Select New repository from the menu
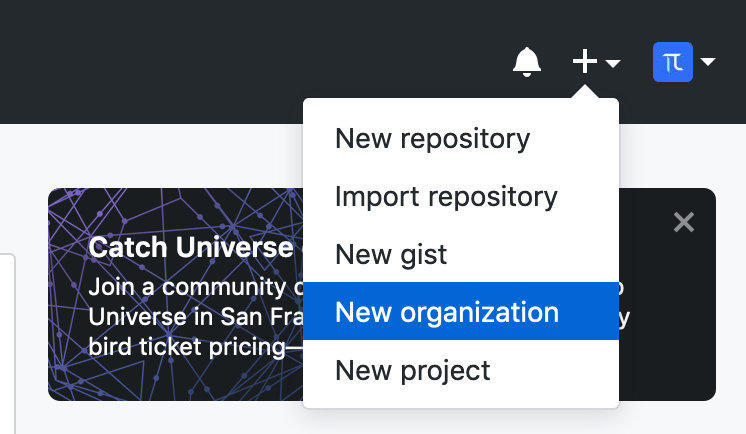This screenshot has height=434, width=746. point(432,138)
